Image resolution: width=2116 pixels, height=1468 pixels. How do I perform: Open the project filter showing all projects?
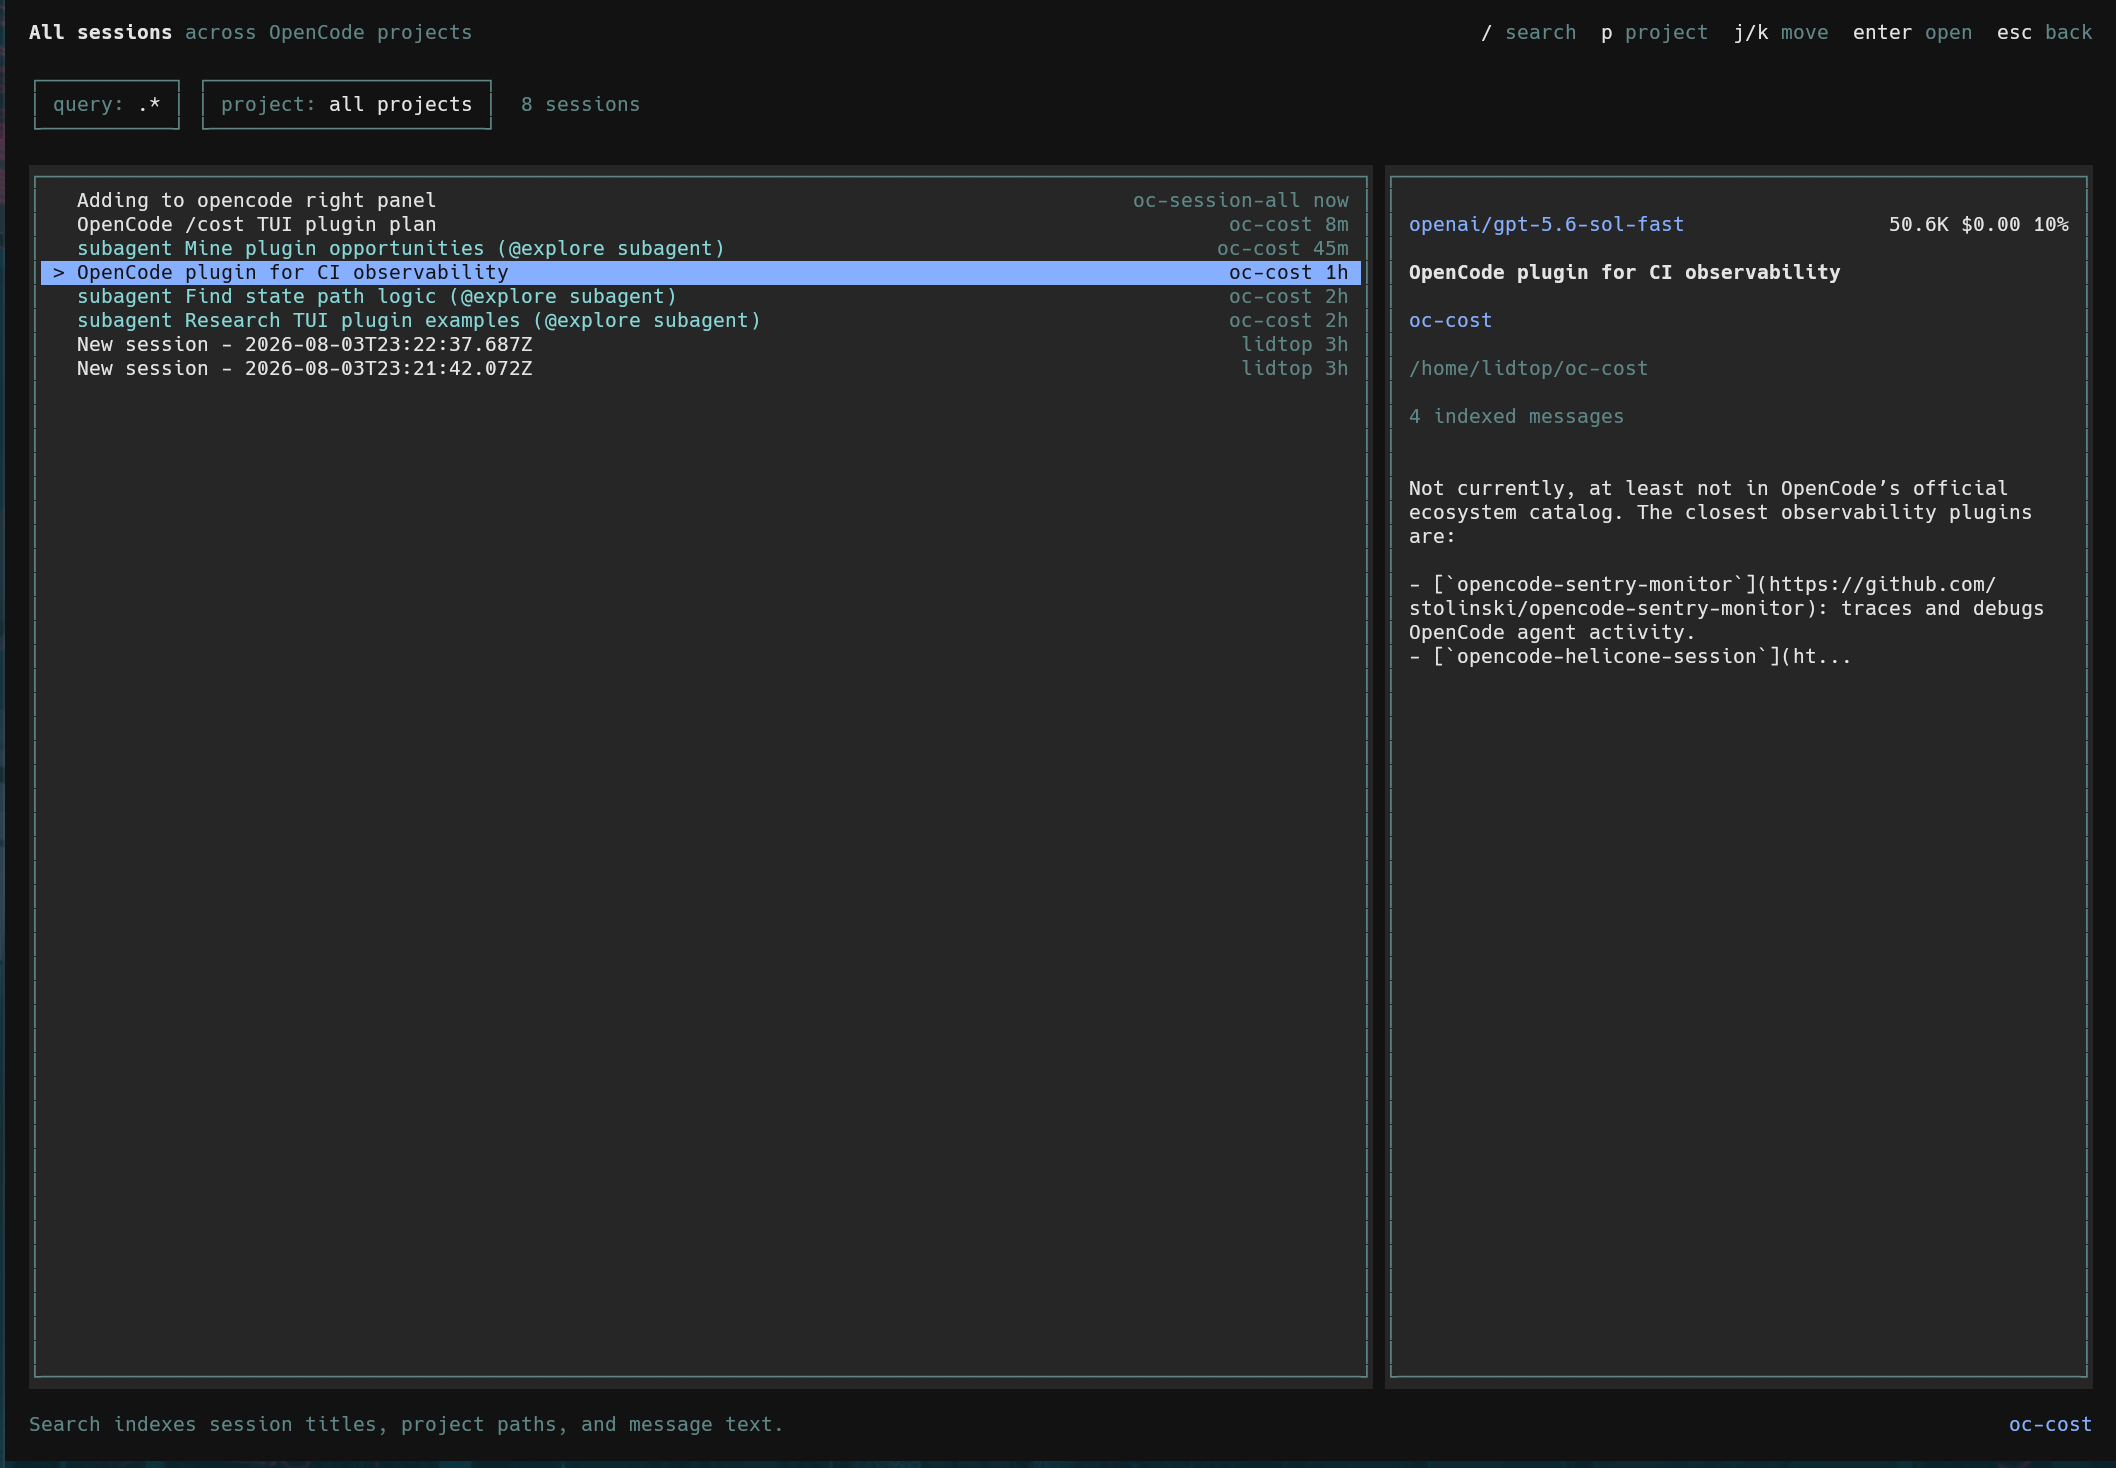pyautogui.click(x=346, y=105)
